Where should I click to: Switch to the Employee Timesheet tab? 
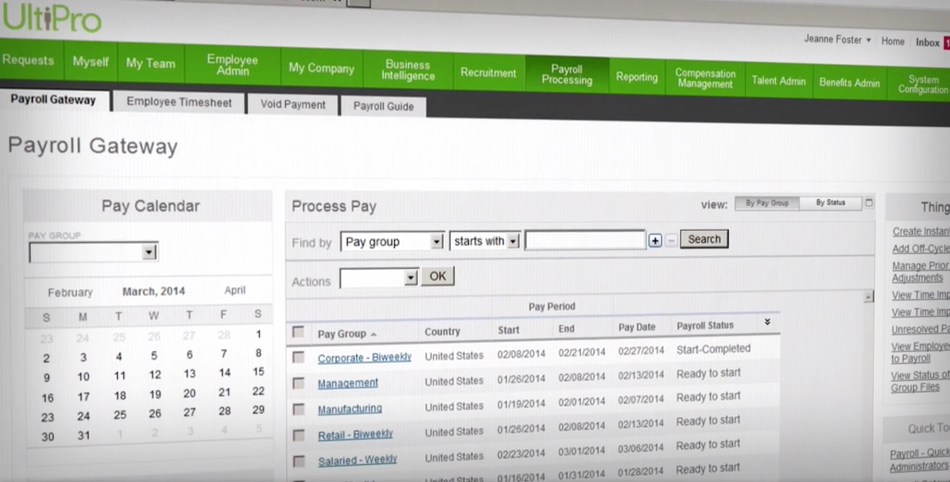pyautogui.click(x=179, y=102)
